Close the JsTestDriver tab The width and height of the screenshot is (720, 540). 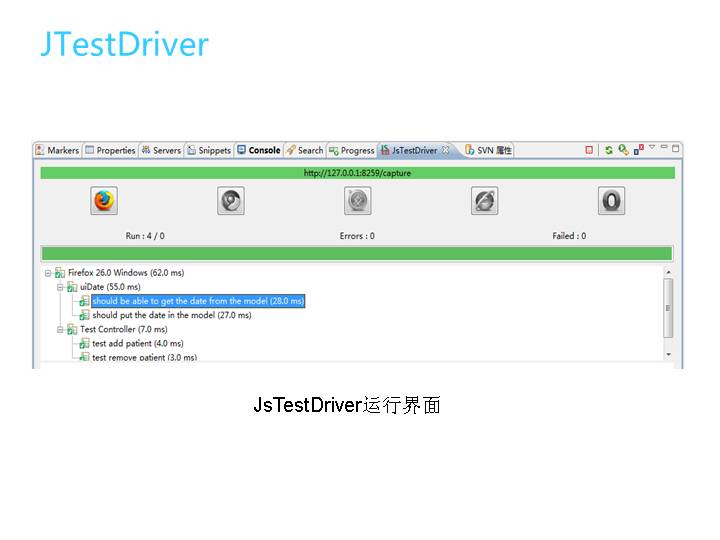(x=446, y=150)
